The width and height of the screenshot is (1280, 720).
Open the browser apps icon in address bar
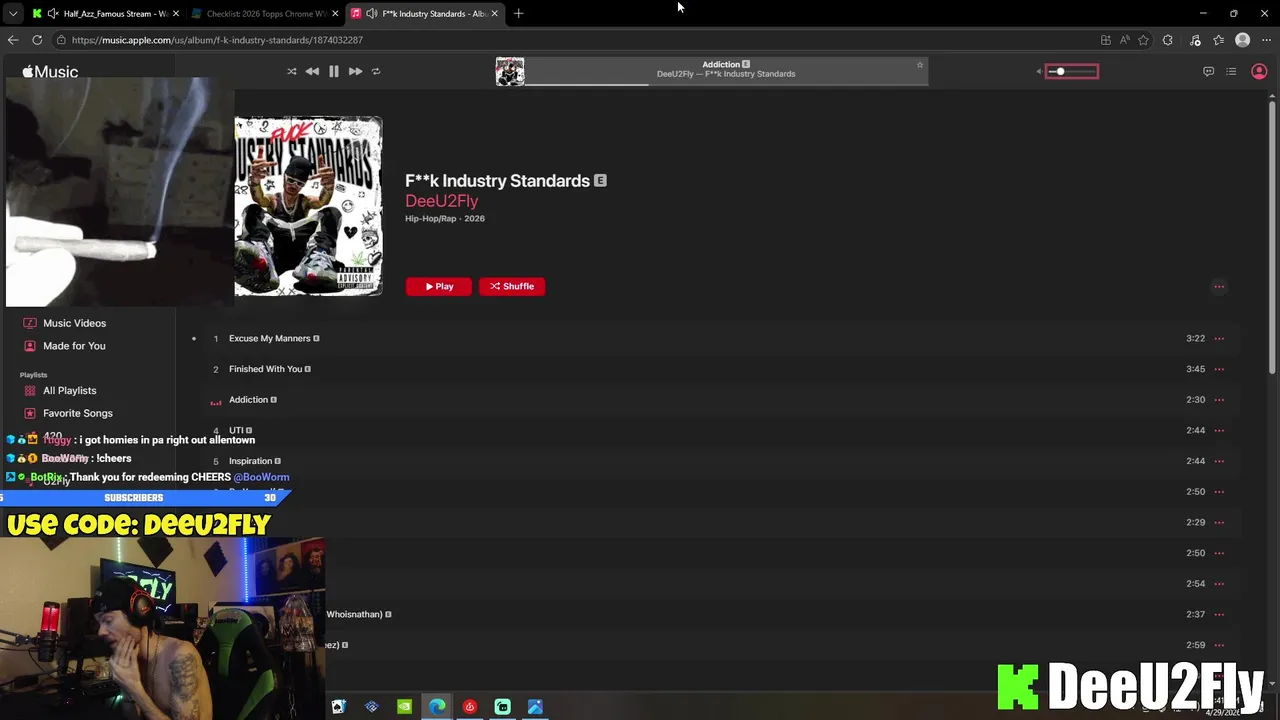[x=1105, y=40]
